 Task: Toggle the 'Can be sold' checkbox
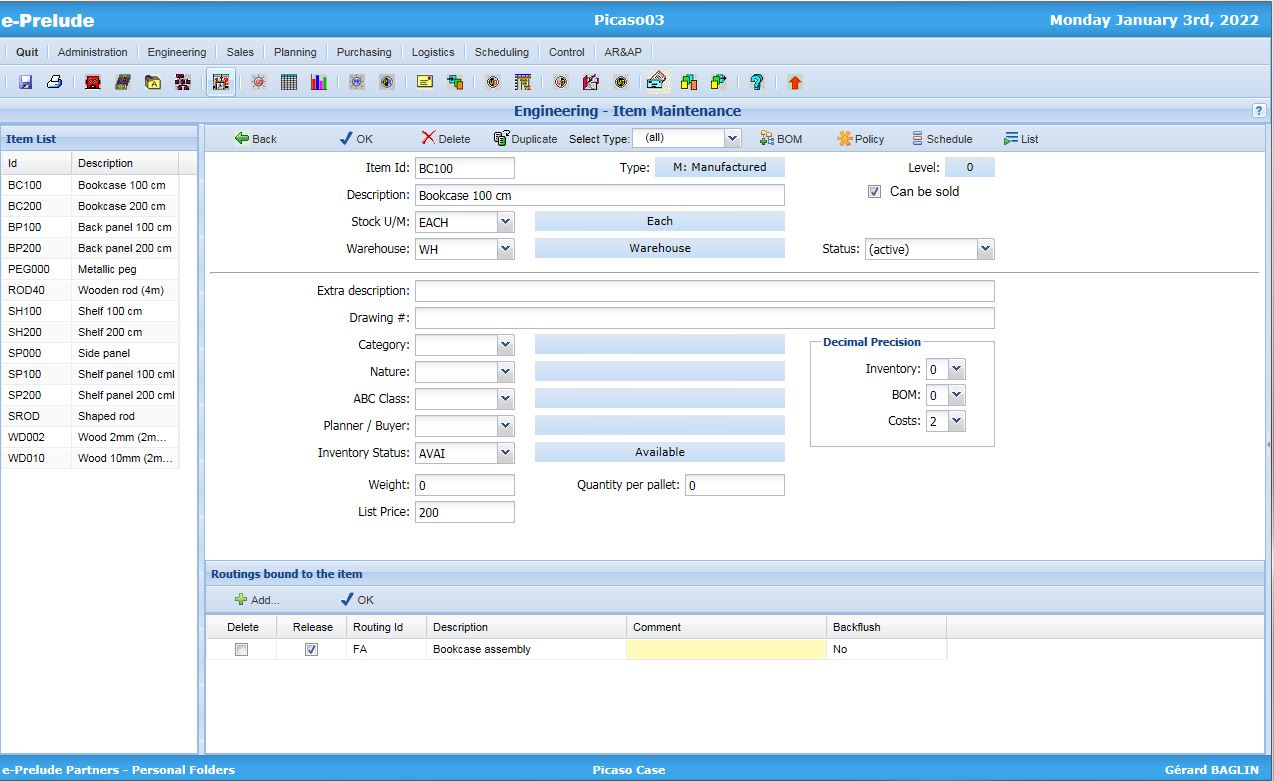click(875, 192)
